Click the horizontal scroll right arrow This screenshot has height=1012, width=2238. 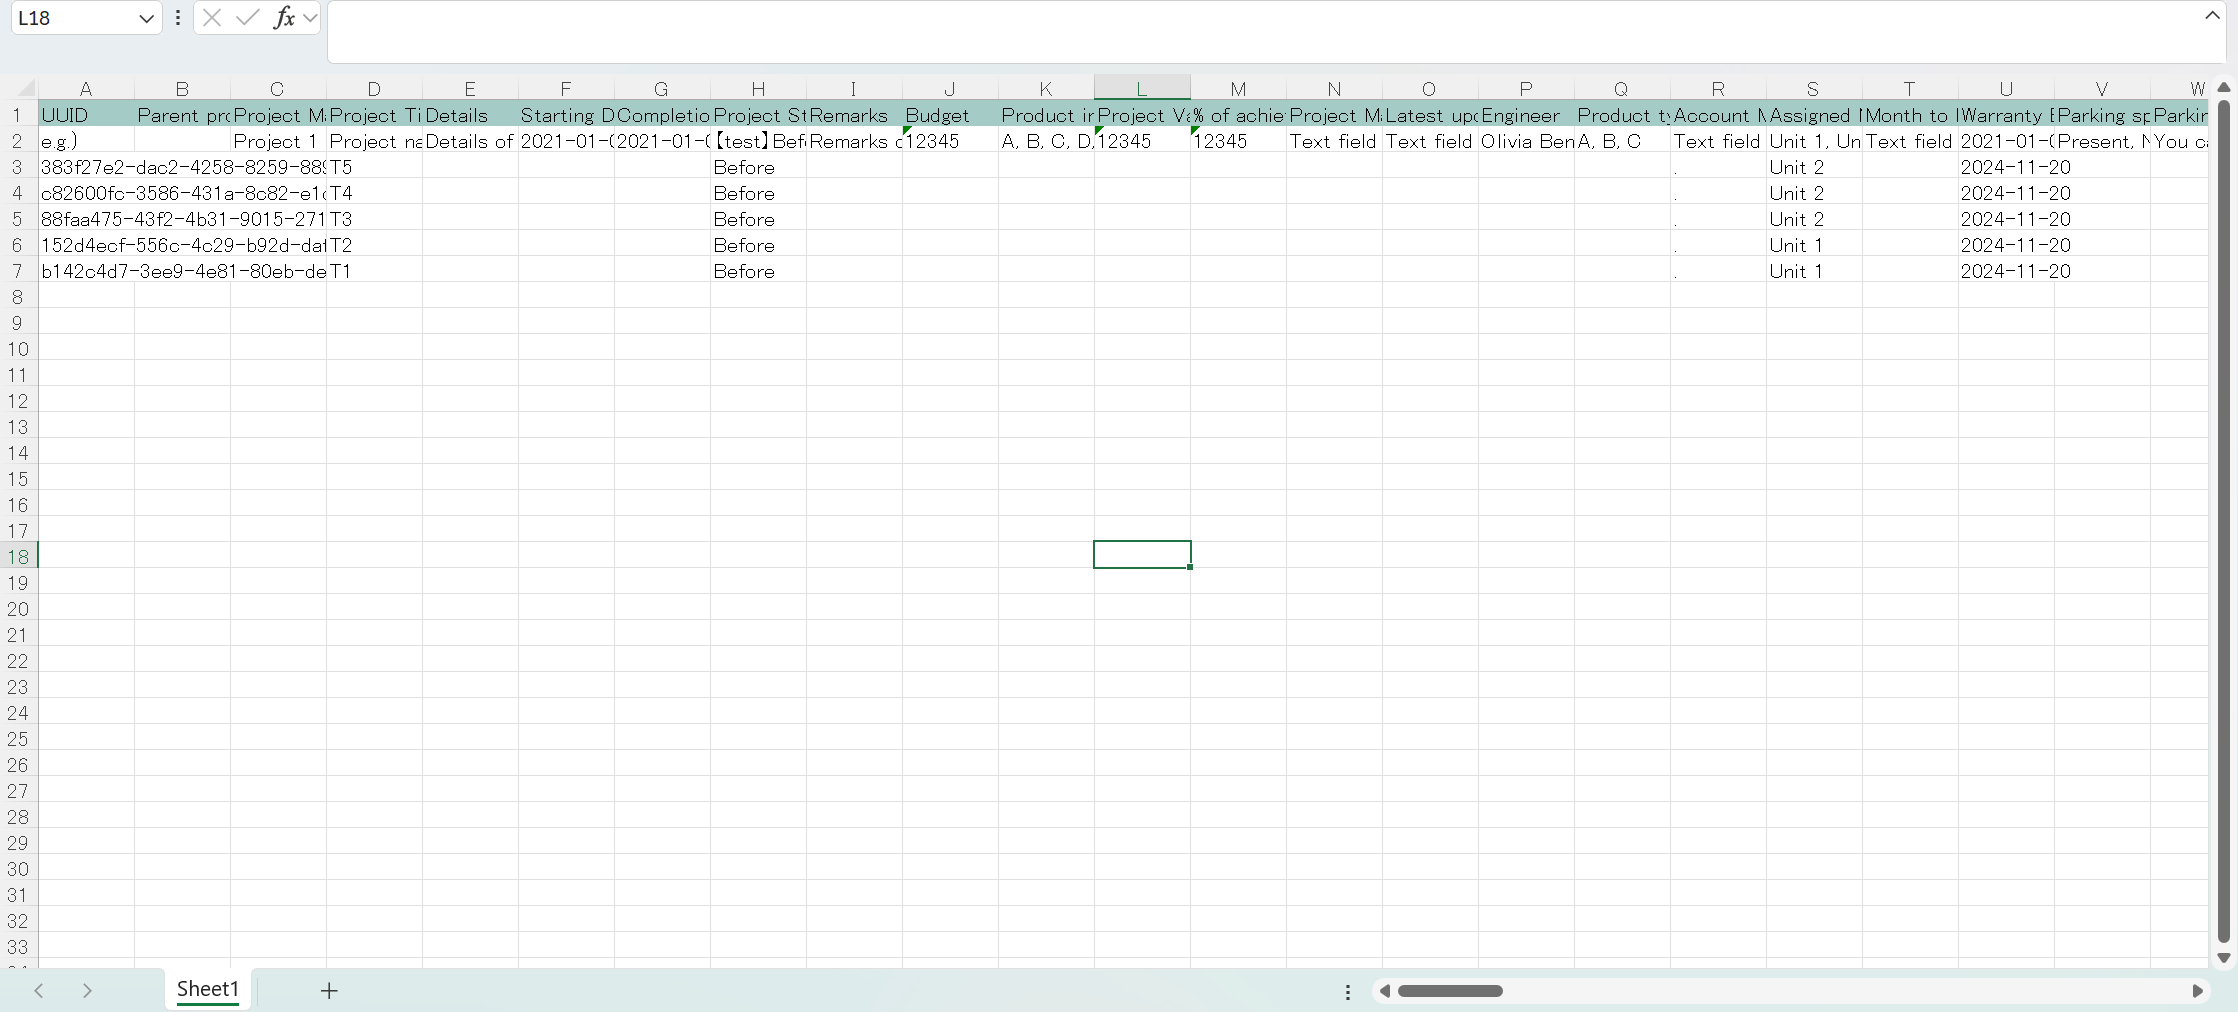click(x=2197, y=991)
